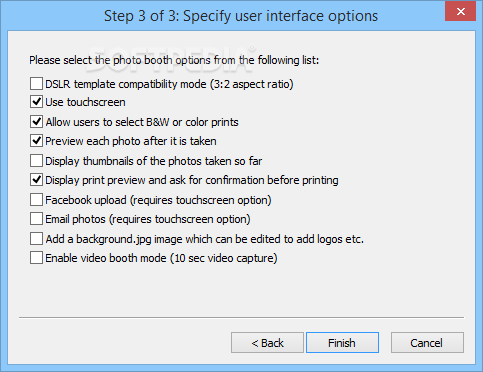Uncheck Preview each photo after taken

36,141
